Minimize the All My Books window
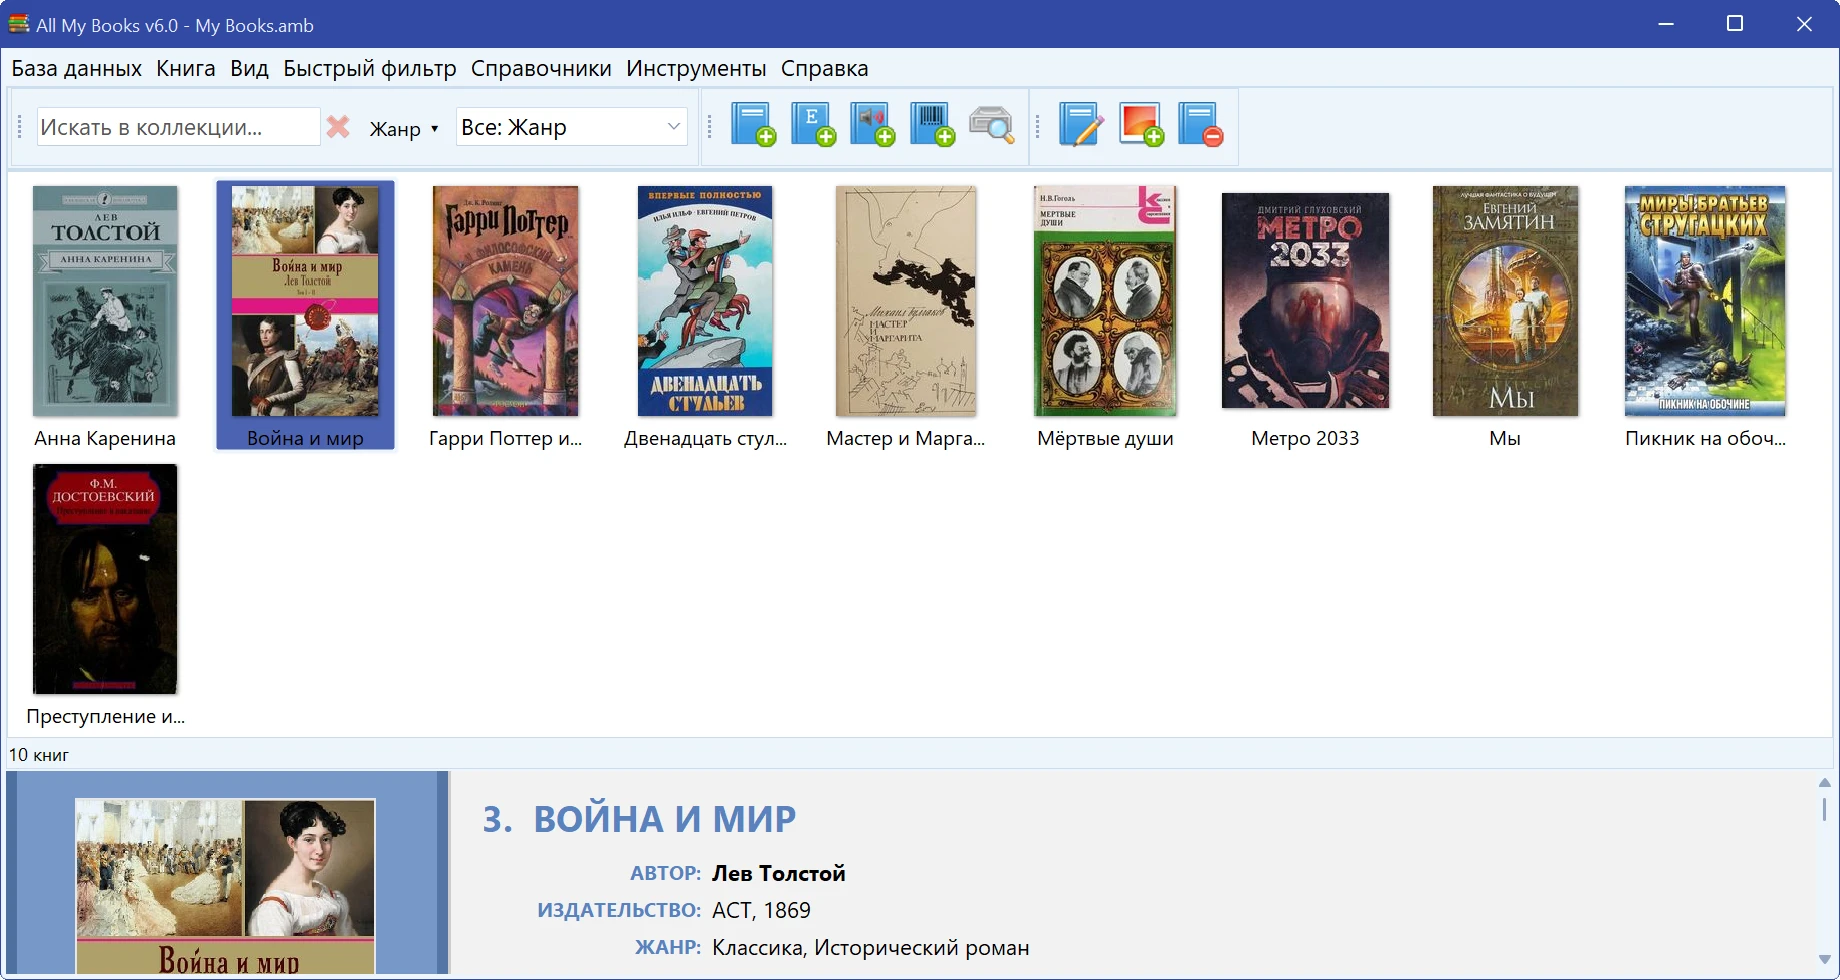The height and width of the screenshot is (980, 1840). 1666,24
